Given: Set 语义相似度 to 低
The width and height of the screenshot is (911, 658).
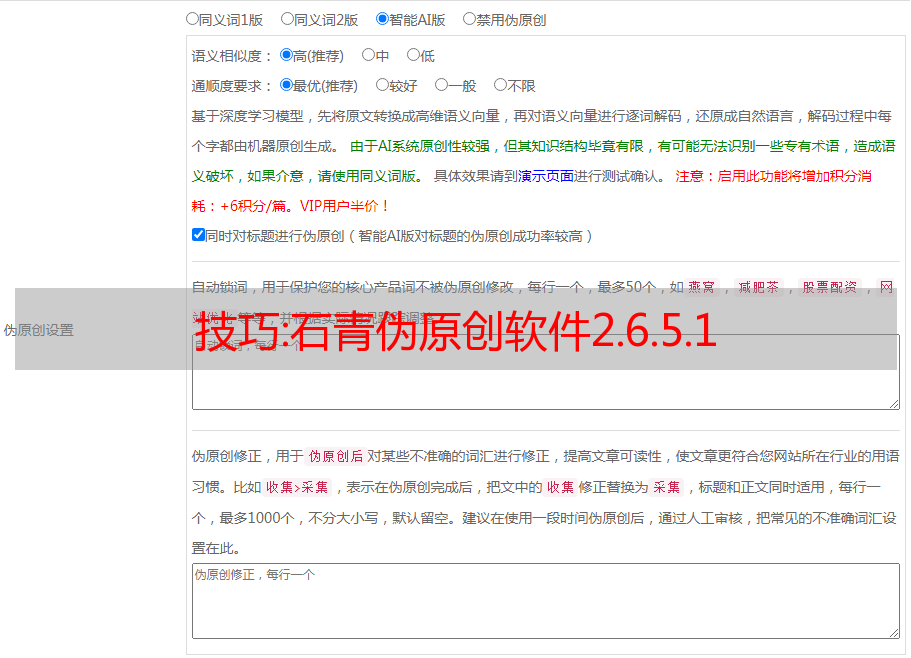Looking at the screenshot, I should [x=413, y=55].
